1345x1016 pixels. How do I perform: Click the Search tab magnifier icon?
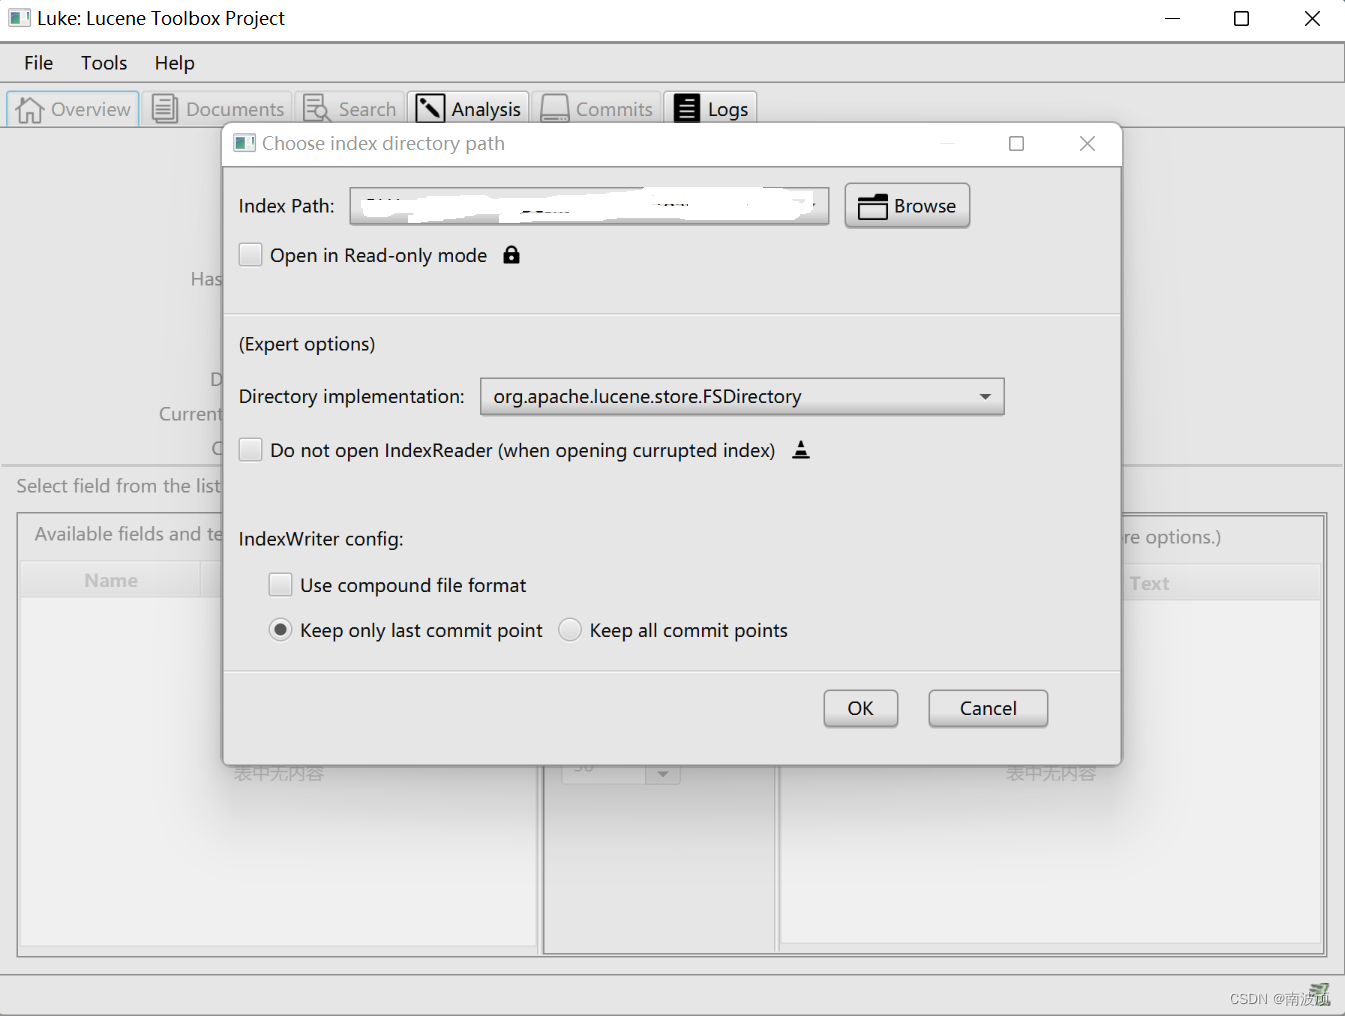pyautogui.click(x=317, y=109)
